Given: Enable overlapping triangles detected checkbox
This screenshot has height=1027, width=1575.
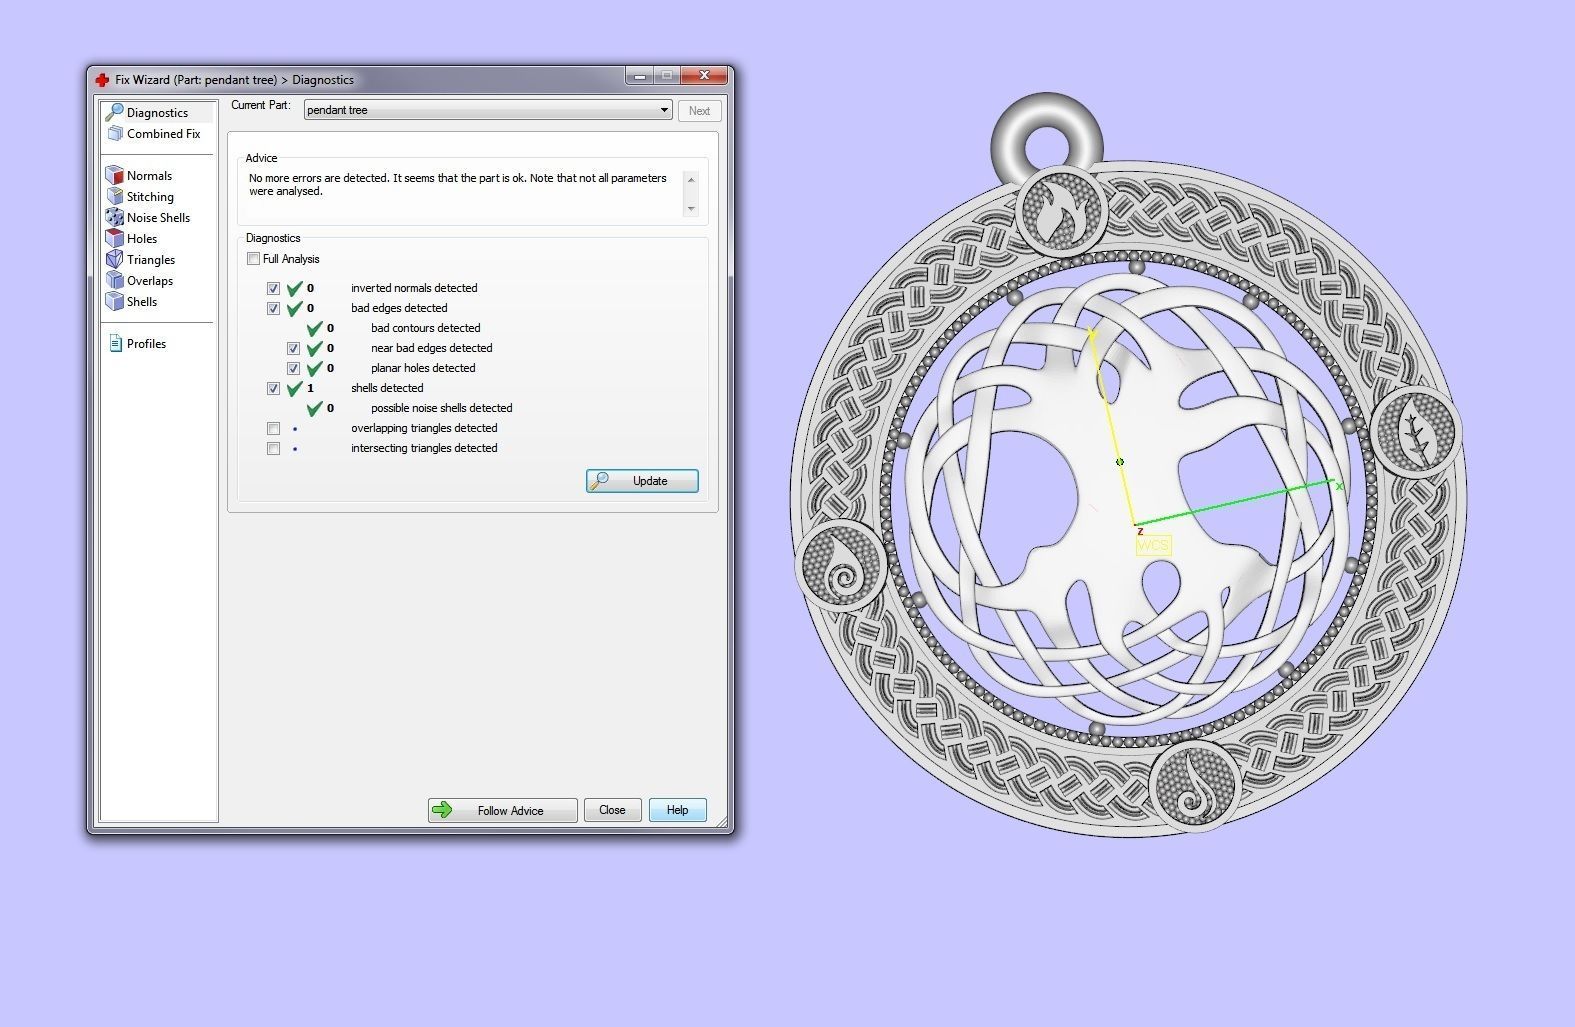Looking at the screenshot, I should click(x=273, y=428).
